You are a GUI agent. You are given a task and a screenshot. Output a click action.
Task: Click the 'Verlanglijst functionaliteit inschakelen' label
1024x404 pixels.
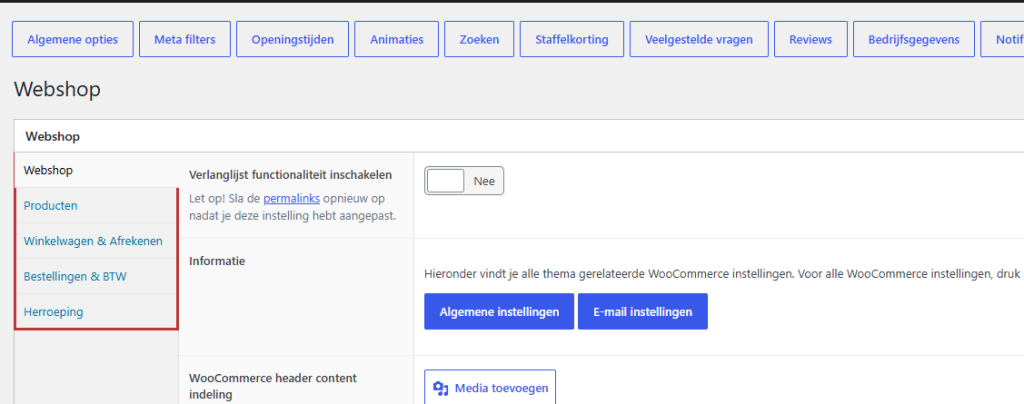pos(290,175)
